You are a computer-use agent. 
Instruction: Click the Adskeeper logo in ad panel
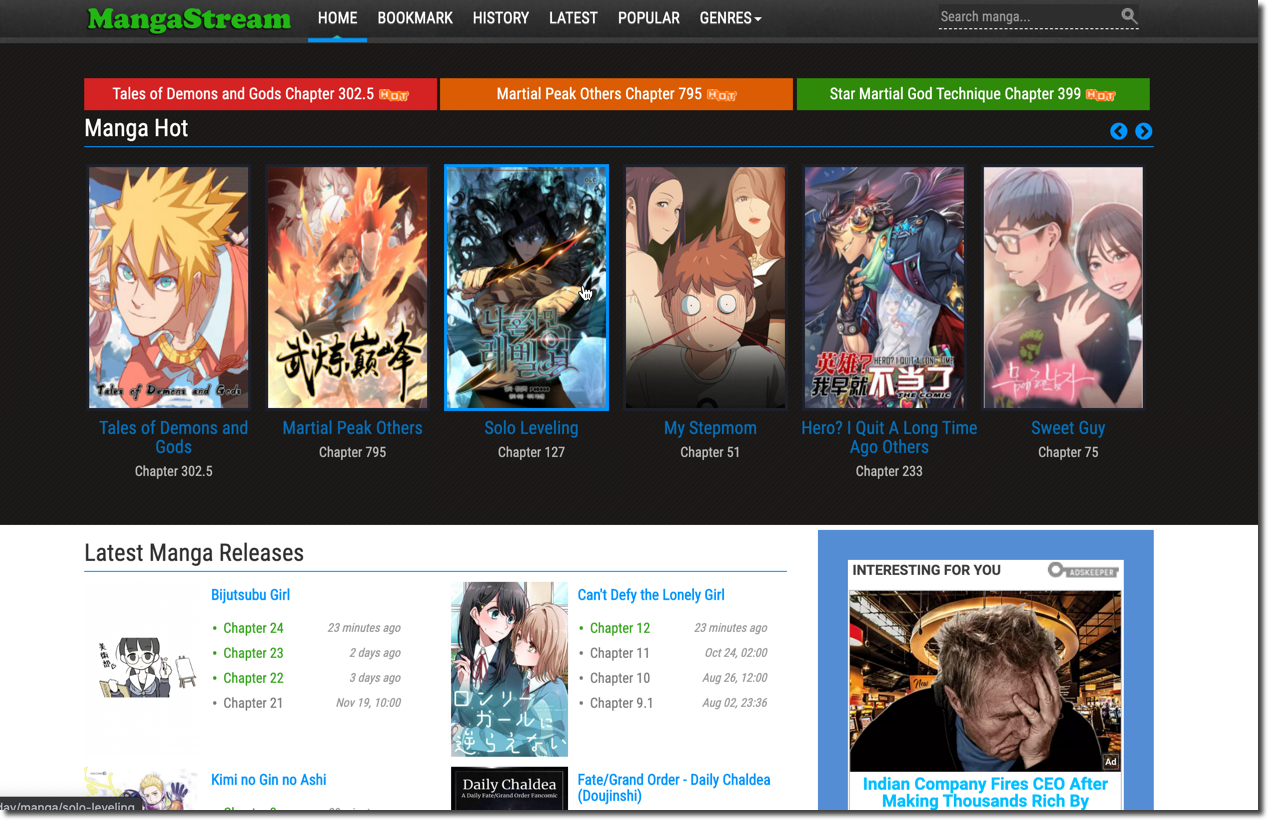(1084, 570)
